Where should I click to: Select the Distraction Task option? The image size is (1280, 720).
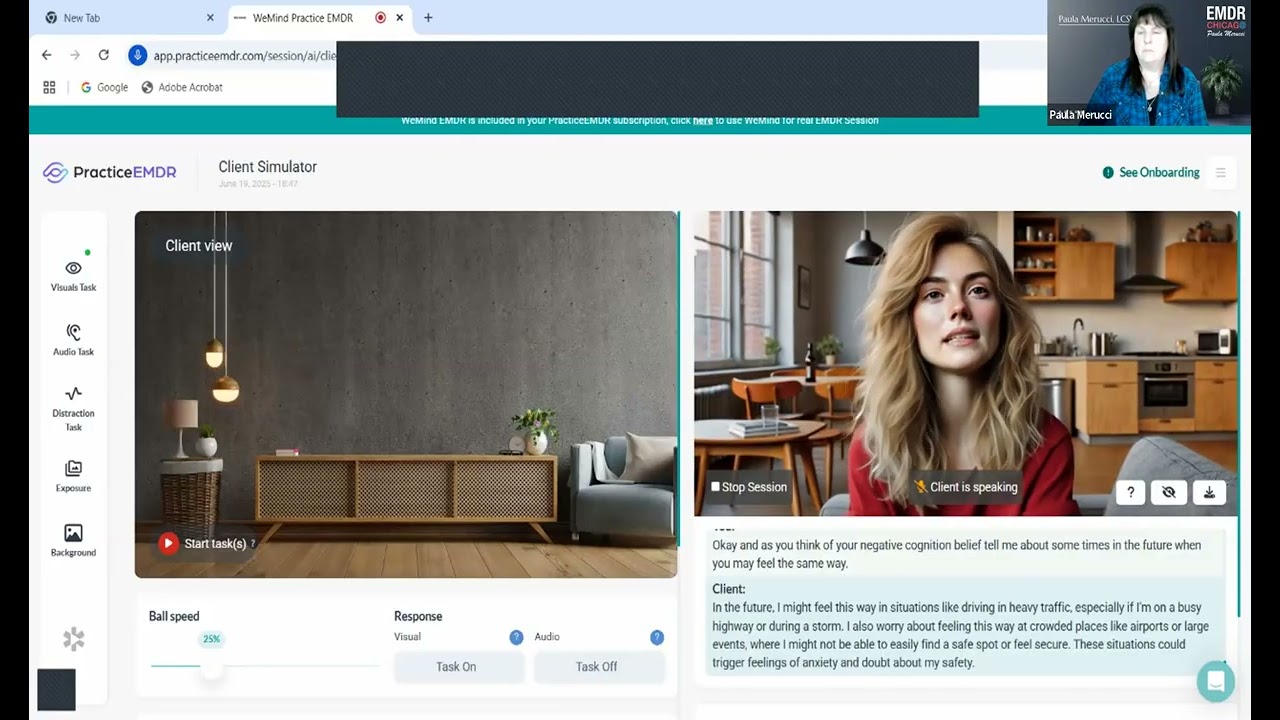point(73,408)
